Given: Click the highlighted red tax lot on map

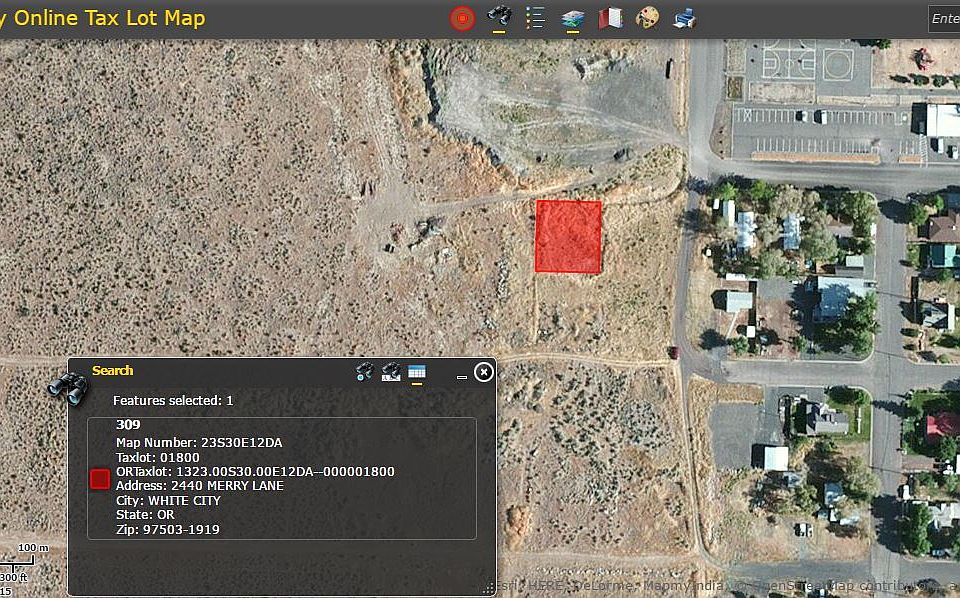Looking at the screenshot, I should coord(568,236).
